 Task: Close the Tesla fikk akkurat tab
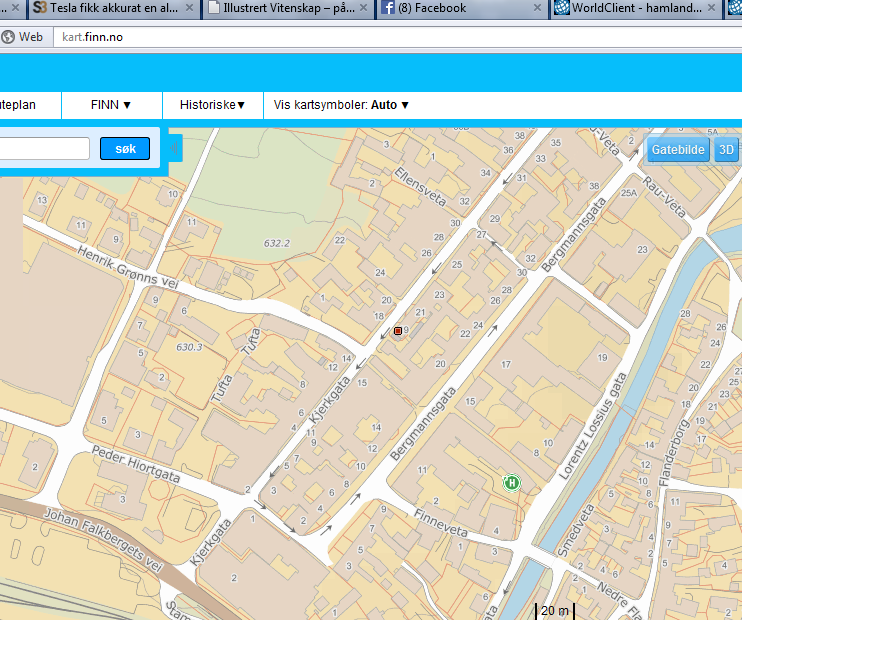pyautogui.click(x=190, y=8)
